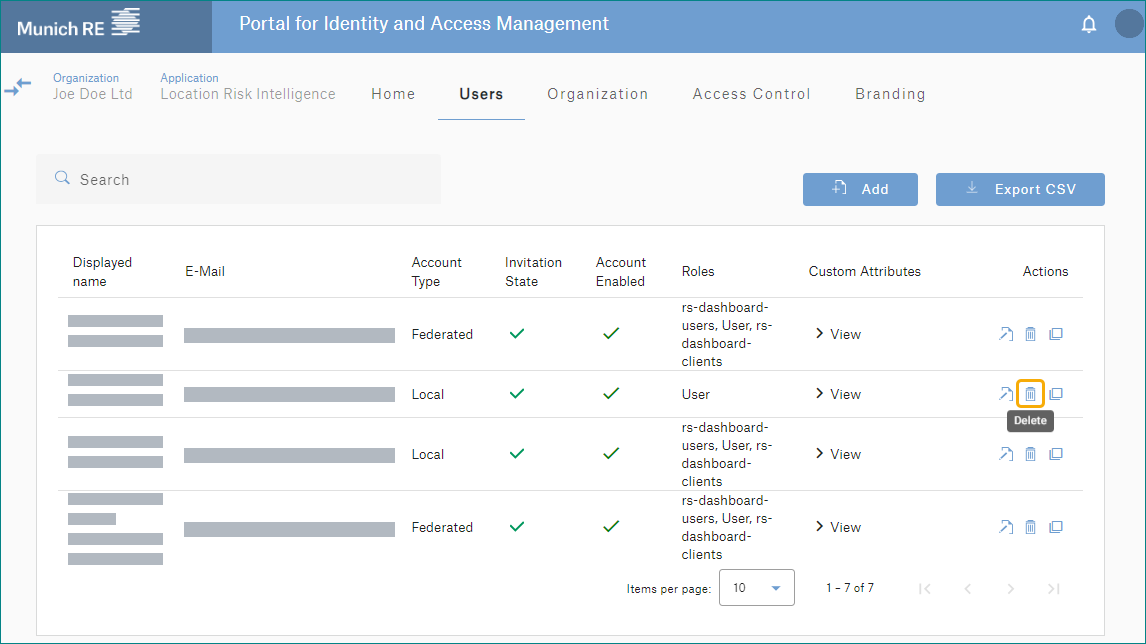The height and width of the screenshot is (644, 1146).
Task: Open the Branding tab
Action: (x=890, y=94)
